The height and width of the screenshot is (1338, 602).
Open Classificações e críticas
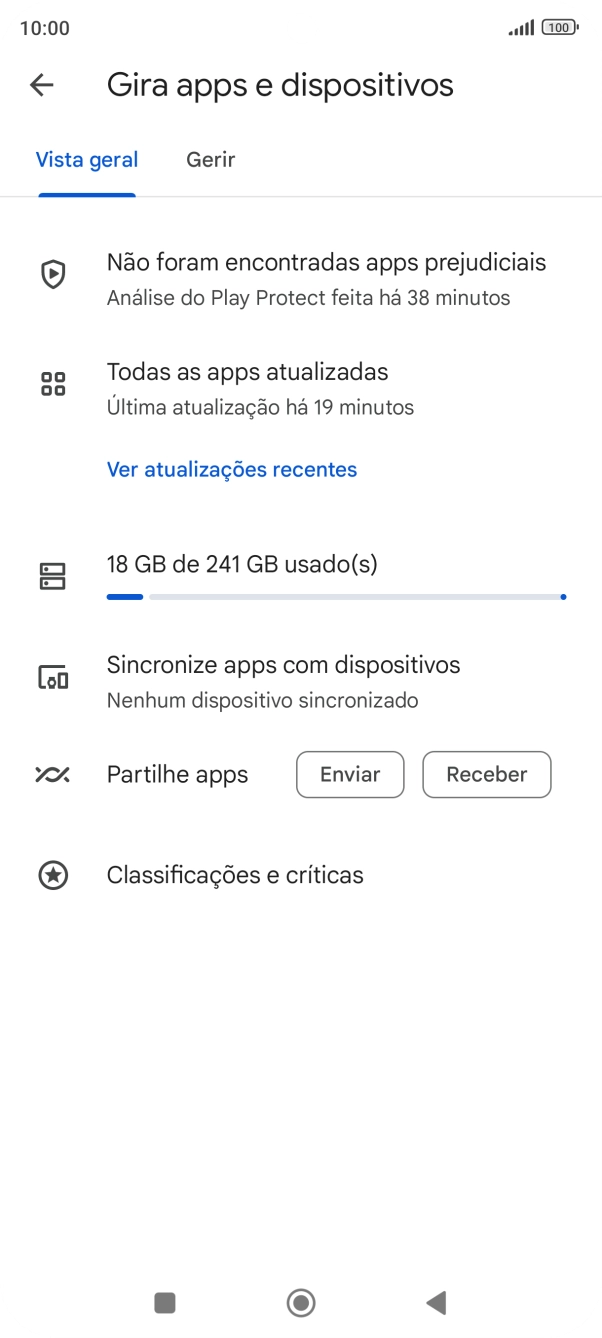(235, 876)
